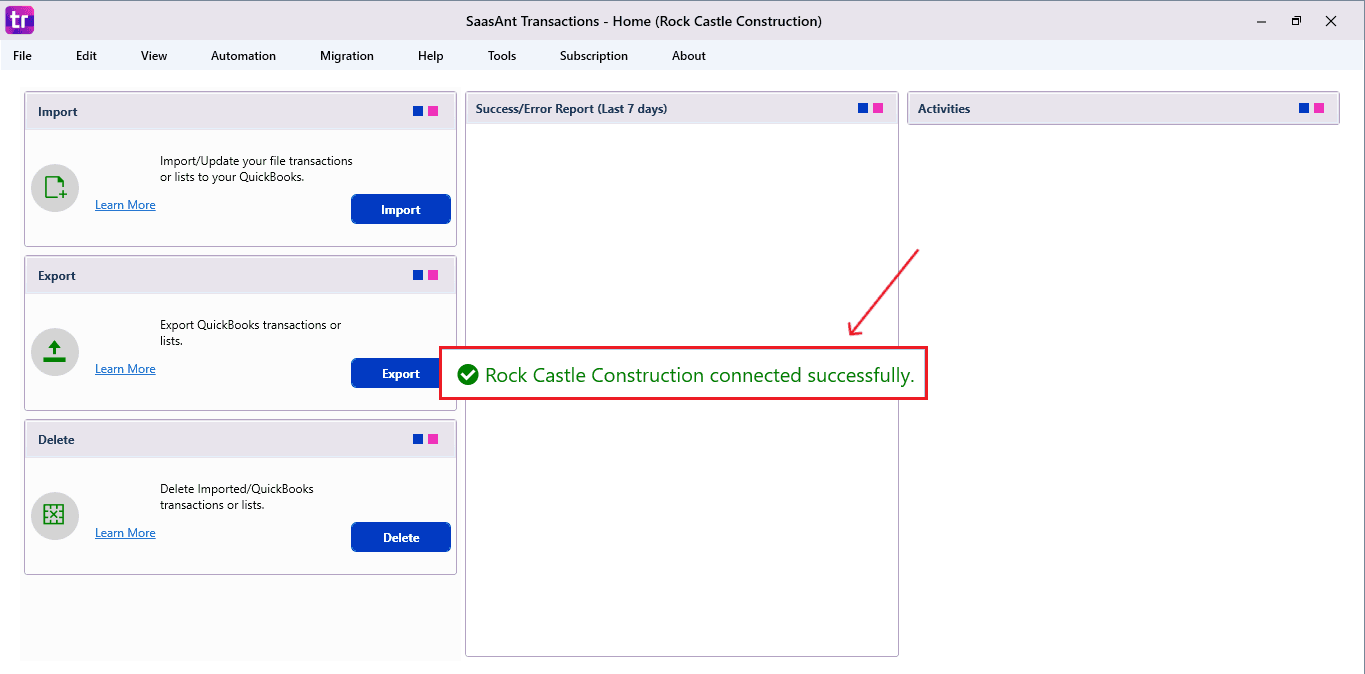Screen dimensions: 1365x674
Task: Click the pink square icon on the Delete header
Action: click(434, 438)
